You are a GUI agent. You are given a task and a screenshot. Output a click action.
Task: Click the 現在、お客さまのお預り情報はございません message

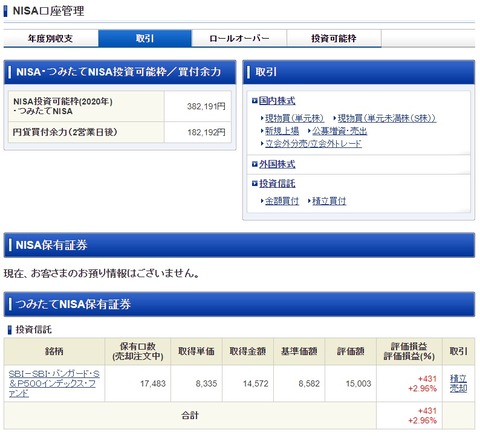[101, 274]
